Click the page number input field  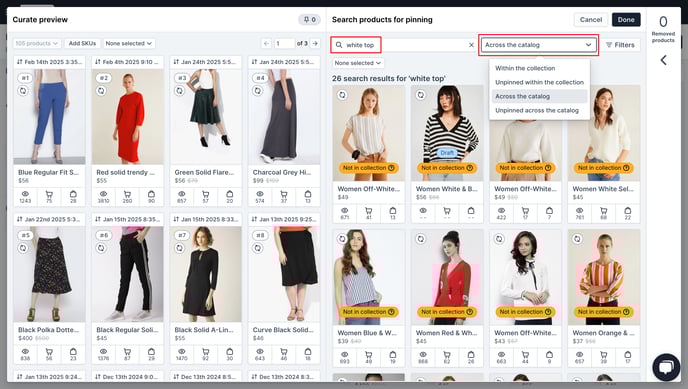(x=284, y=43)
